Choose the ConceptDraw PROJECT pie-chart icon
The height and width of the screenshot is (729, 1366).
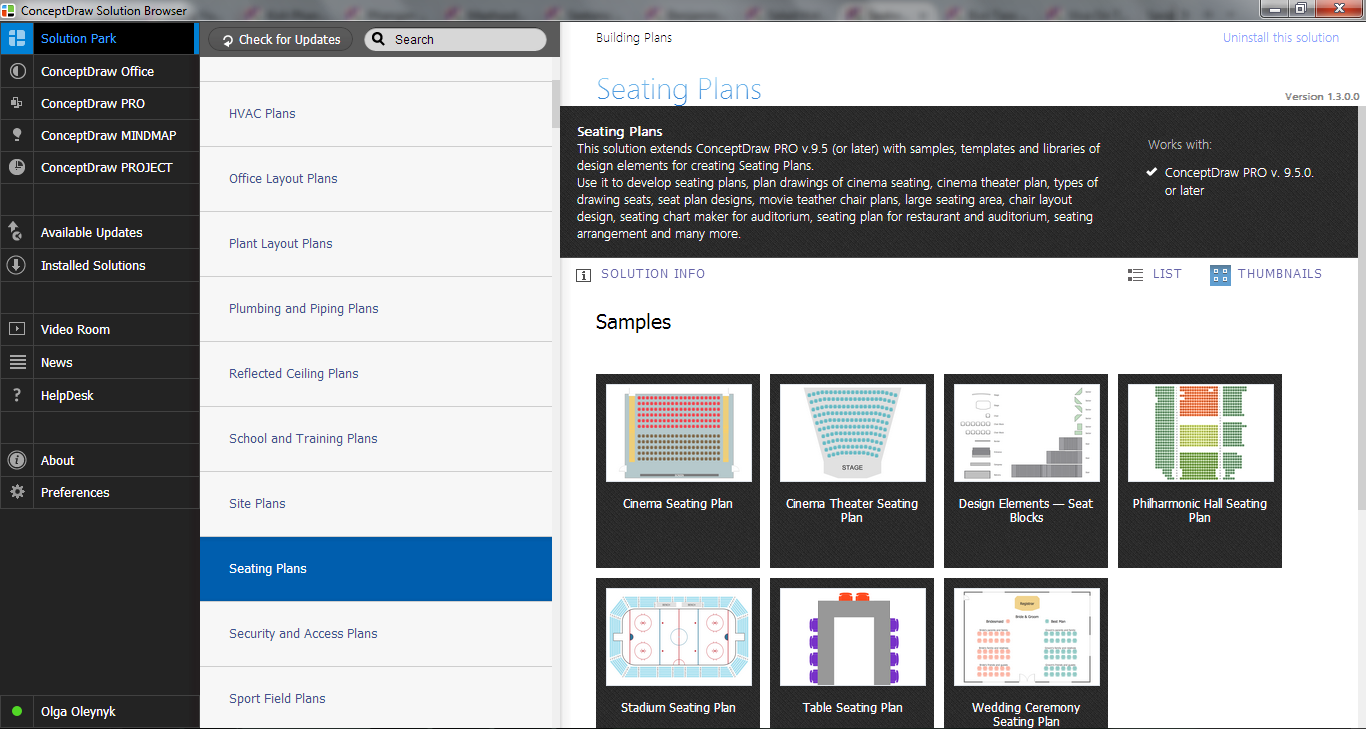(16, 167)
